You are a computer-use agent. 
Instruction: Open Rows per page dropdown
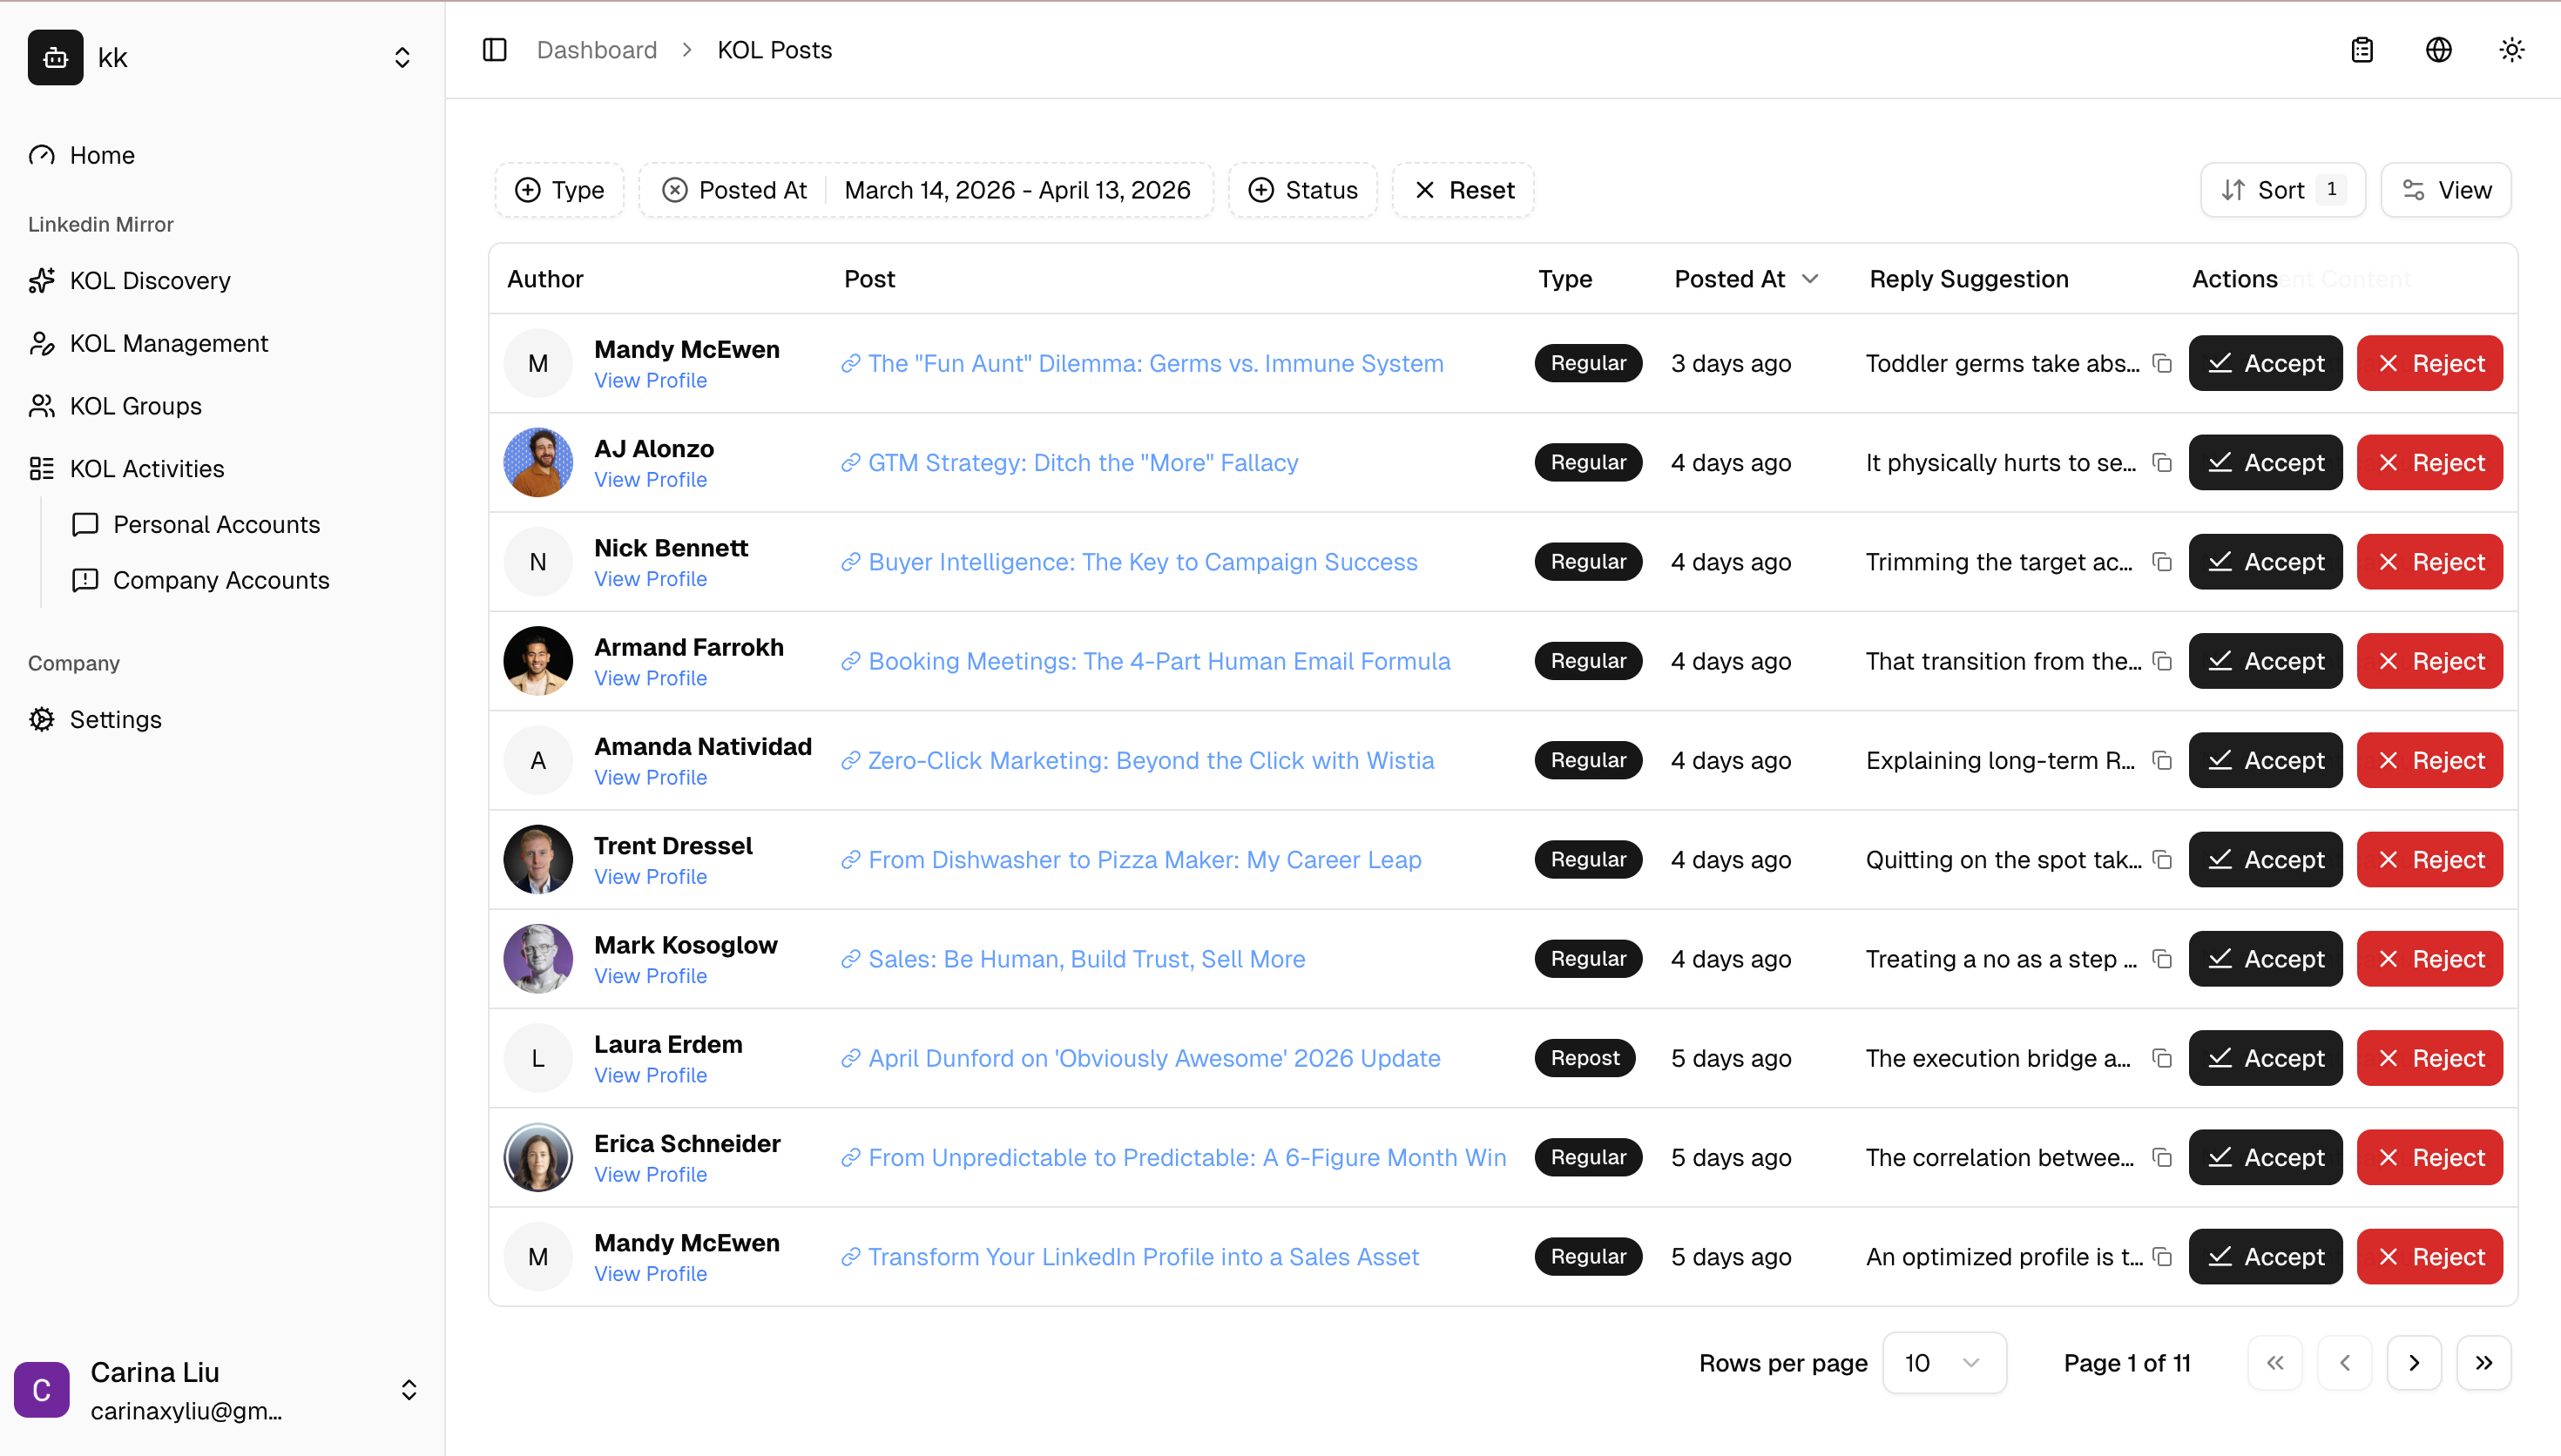1943,1363
